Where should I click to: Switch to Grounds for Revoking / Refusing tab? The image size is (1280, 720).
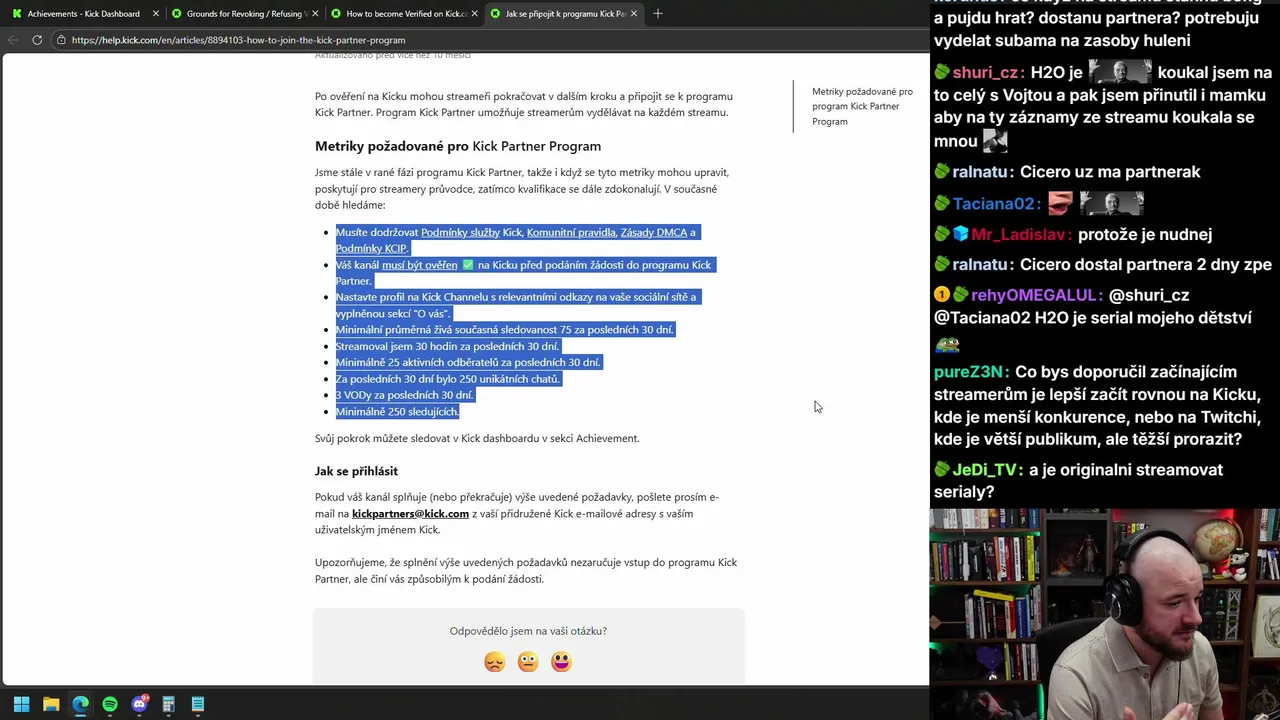tap(244, 14)
